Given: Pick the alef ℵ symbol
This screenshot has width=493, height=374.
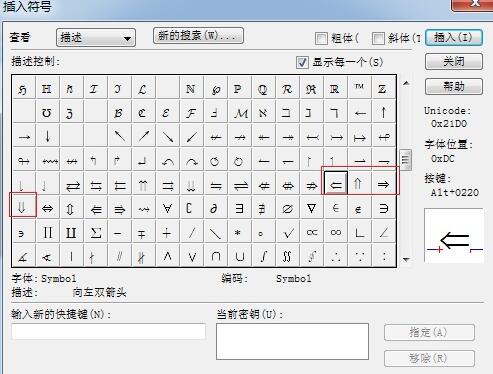Looking at the screenshot, I should tap(263, 112).
